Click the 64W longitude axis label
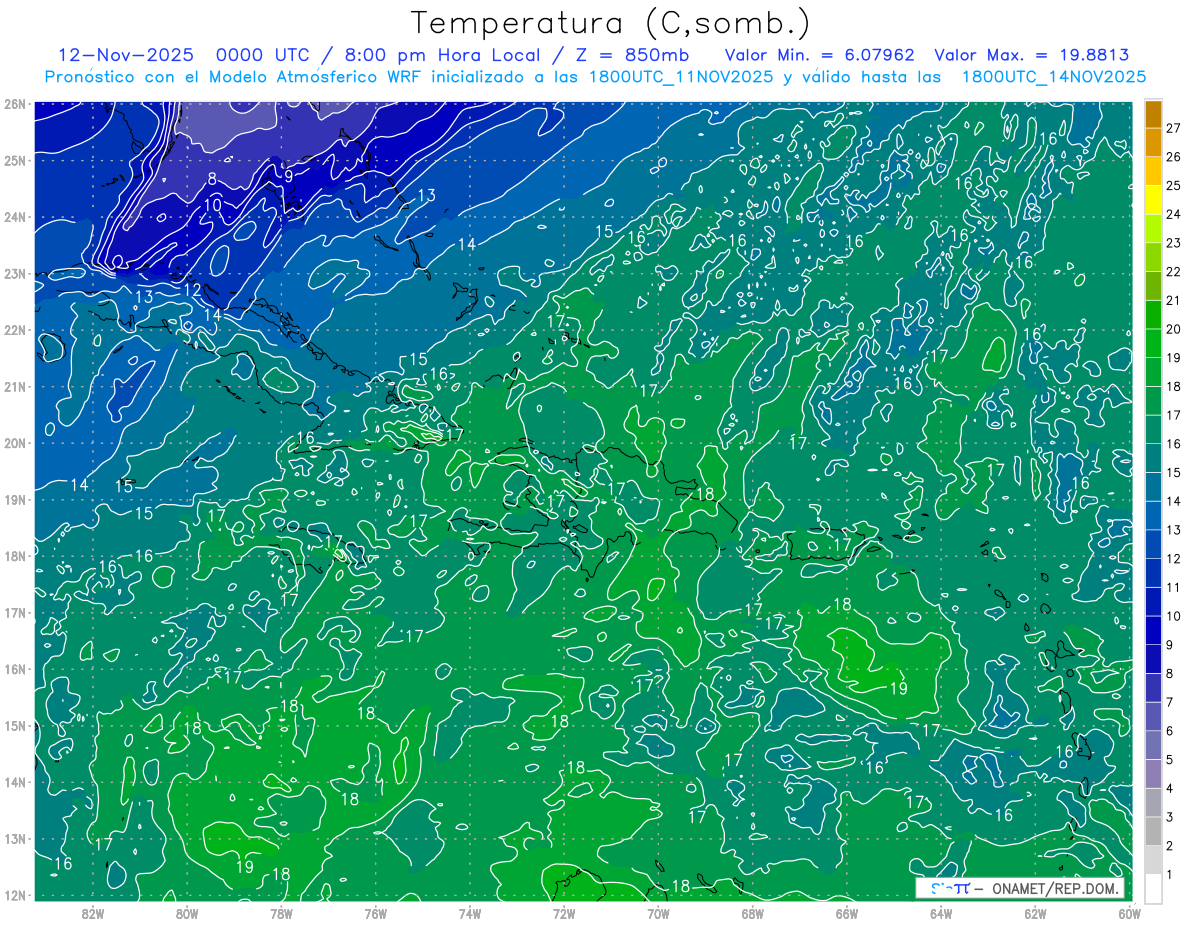The height and width of the screenshot is (927, 1200). coord(941,914)
